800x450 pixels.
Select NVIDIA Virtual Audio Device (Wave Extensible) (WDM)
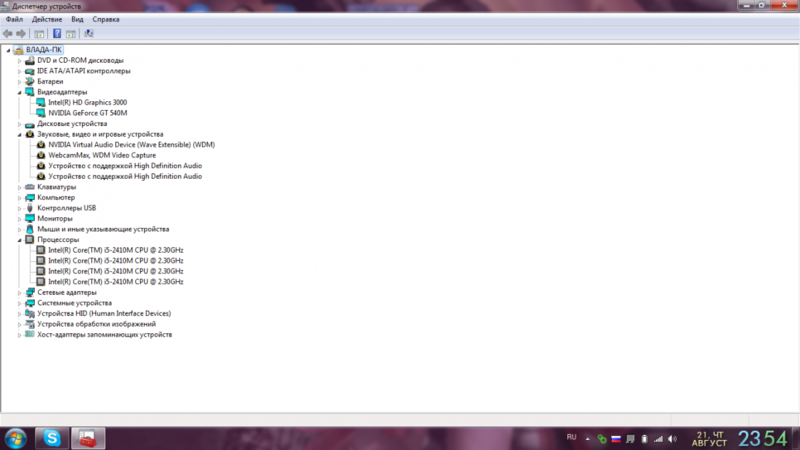(131, 145)
